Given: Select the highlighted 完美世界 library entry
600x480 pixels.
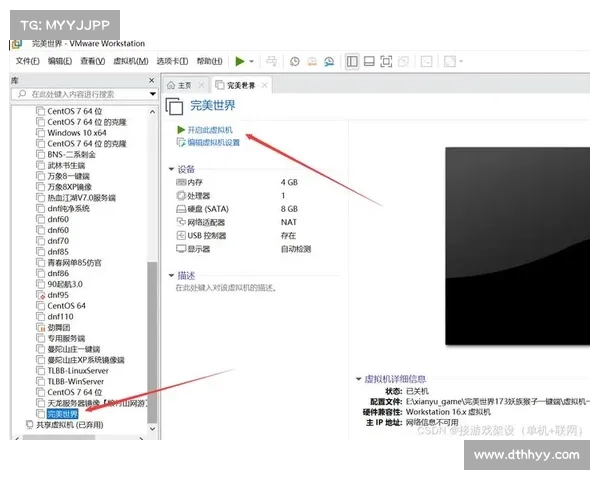Looking at the screenshot, I should pos(62,414).
